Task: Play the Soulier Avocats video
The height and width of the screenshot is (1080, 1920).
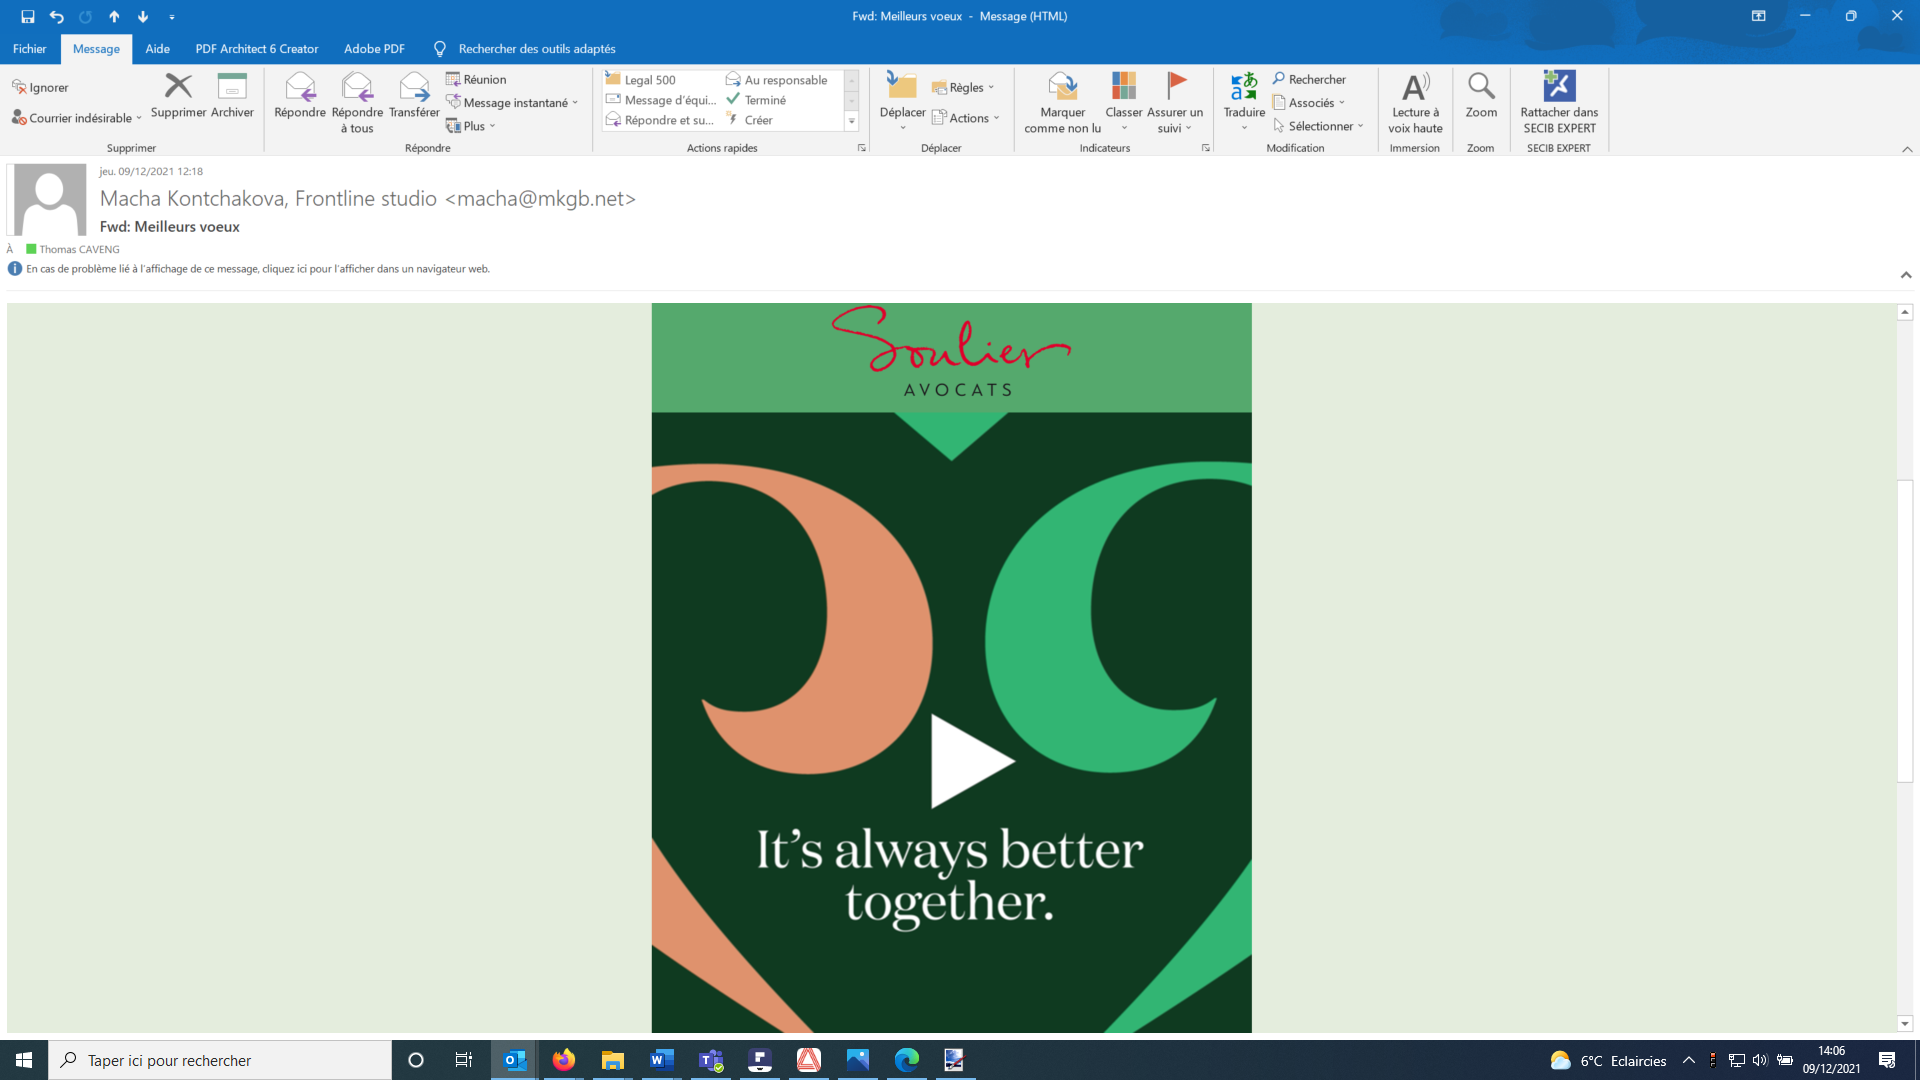Action: [971, 760]
